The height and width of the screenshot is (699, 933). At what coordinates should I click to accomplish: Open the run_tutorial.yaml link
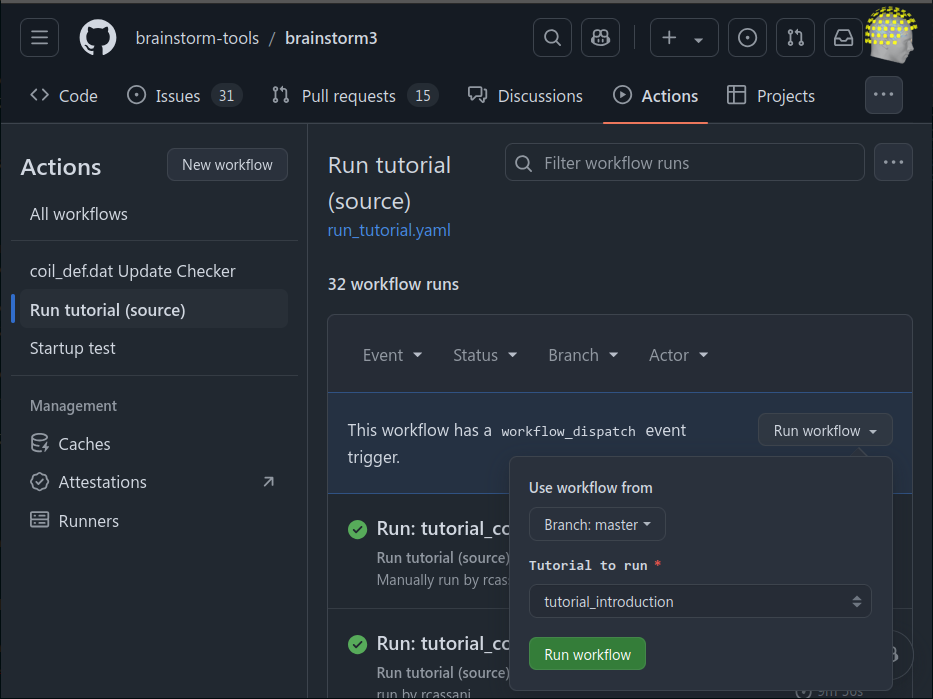click(x=389, y=230)
